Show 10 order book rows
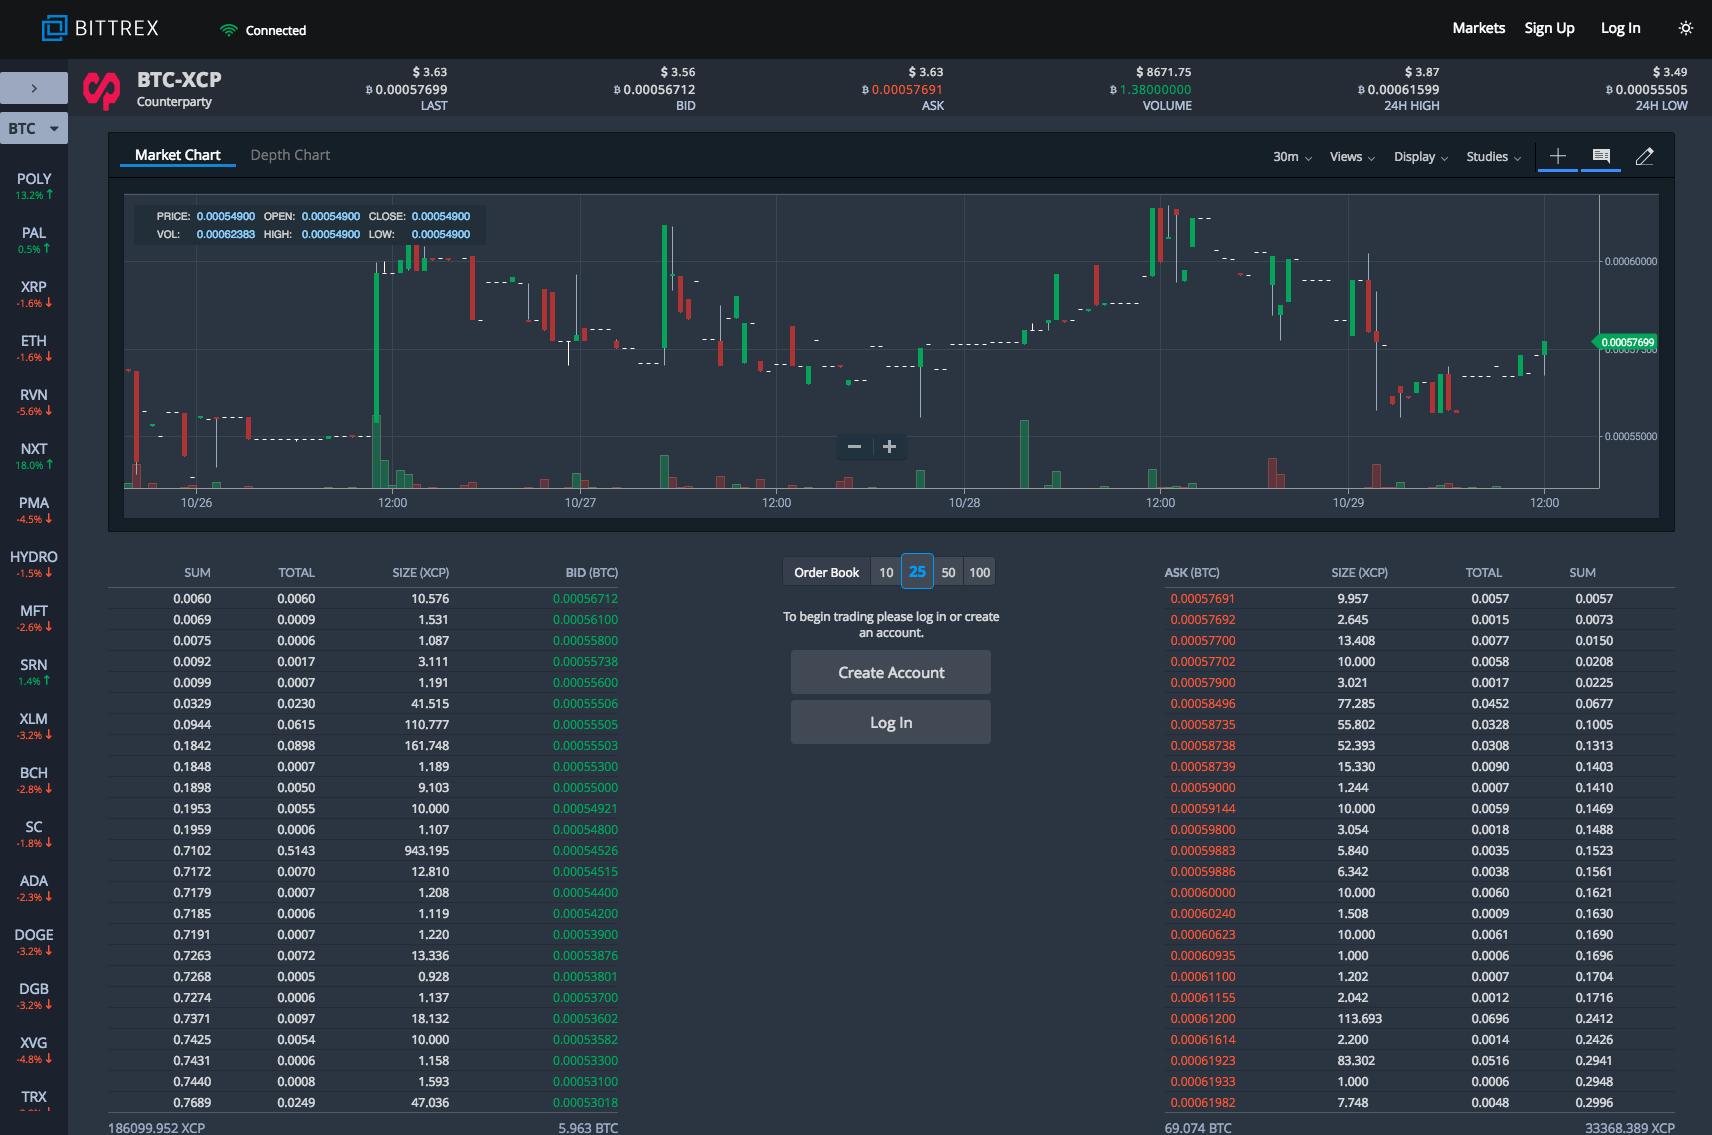 click(886, 572)
